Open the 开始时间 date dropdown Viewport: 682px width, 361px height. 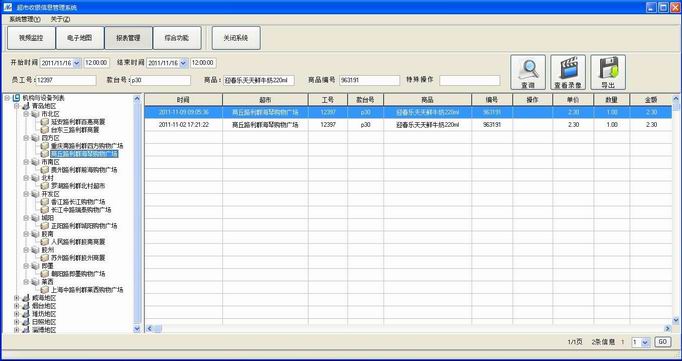77,63
